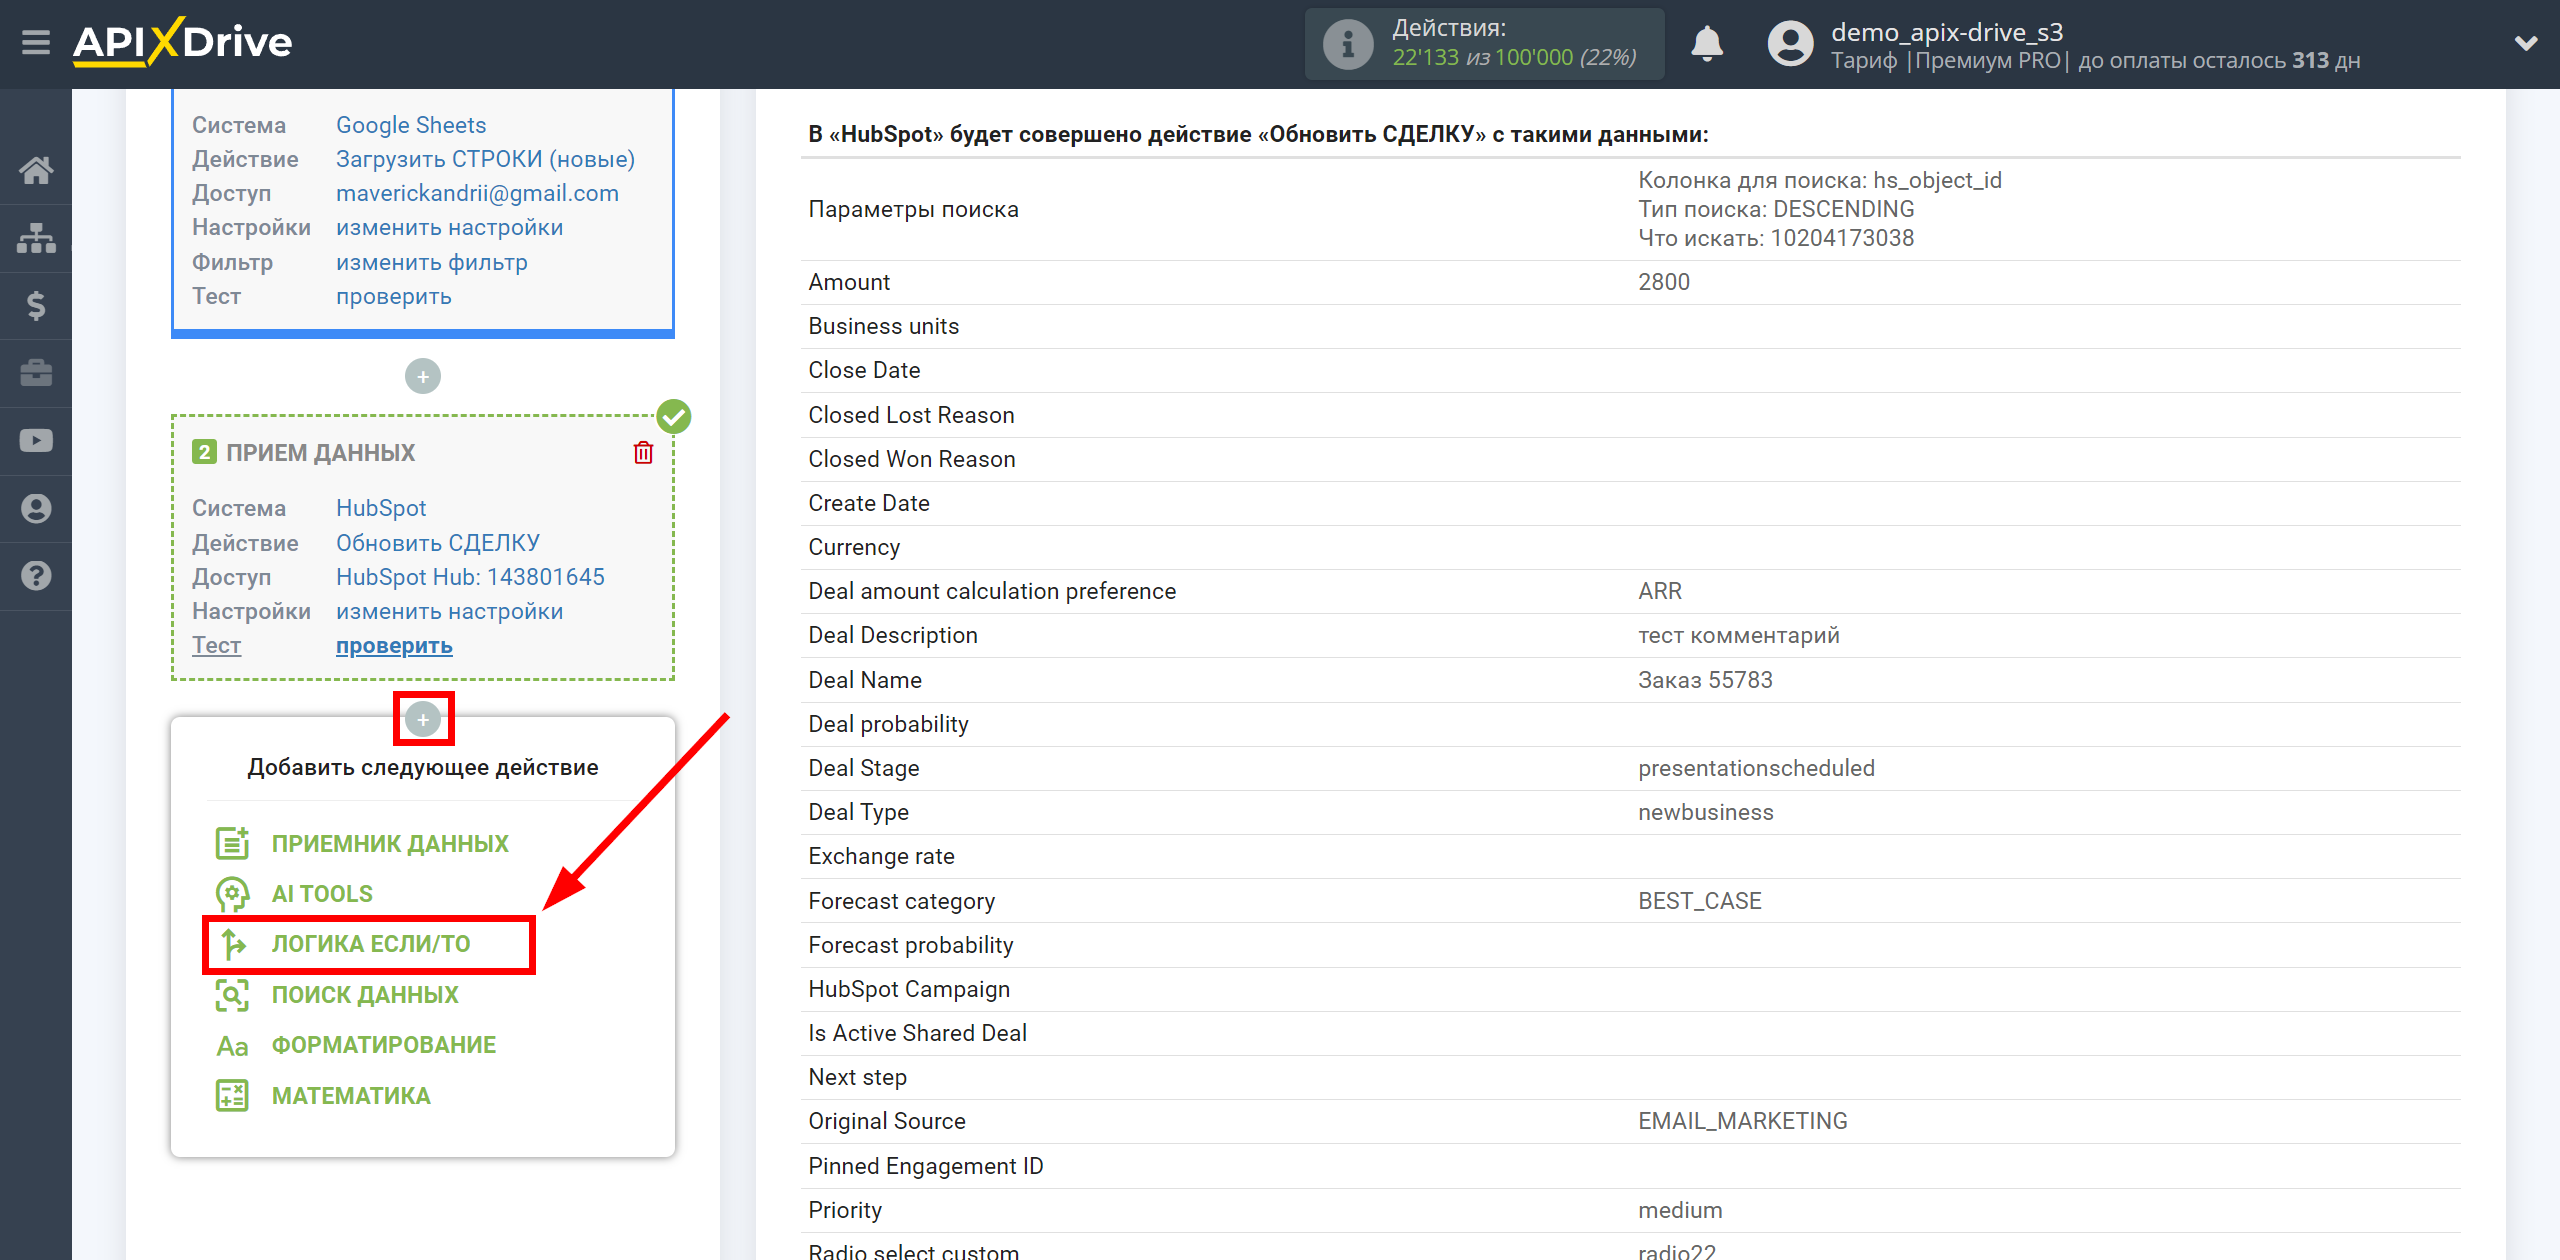Viewport: 2560px width, 1260px height.
Task: Open the billing dollar icon
Action: 36,305
